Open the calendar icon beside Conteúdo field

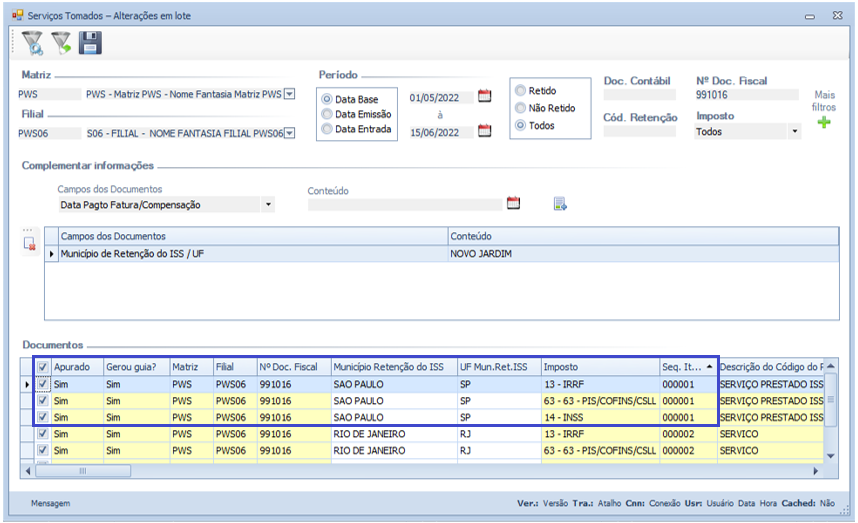[514, 204]
